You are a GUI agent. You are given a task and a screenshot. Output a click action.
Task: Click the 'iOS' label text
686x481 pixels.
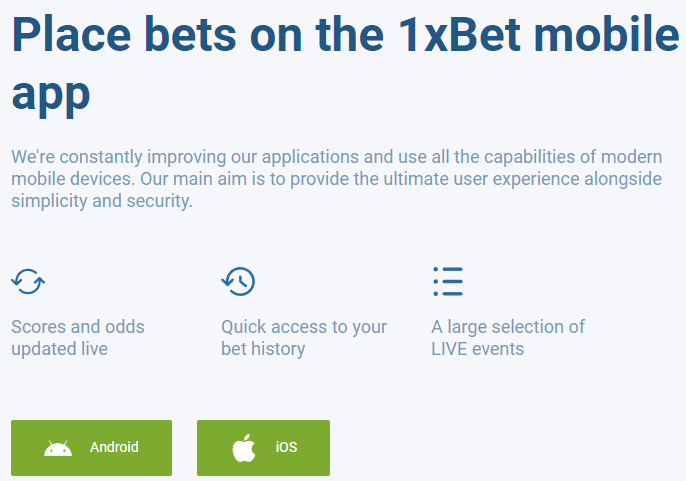[x=286, y=447]
